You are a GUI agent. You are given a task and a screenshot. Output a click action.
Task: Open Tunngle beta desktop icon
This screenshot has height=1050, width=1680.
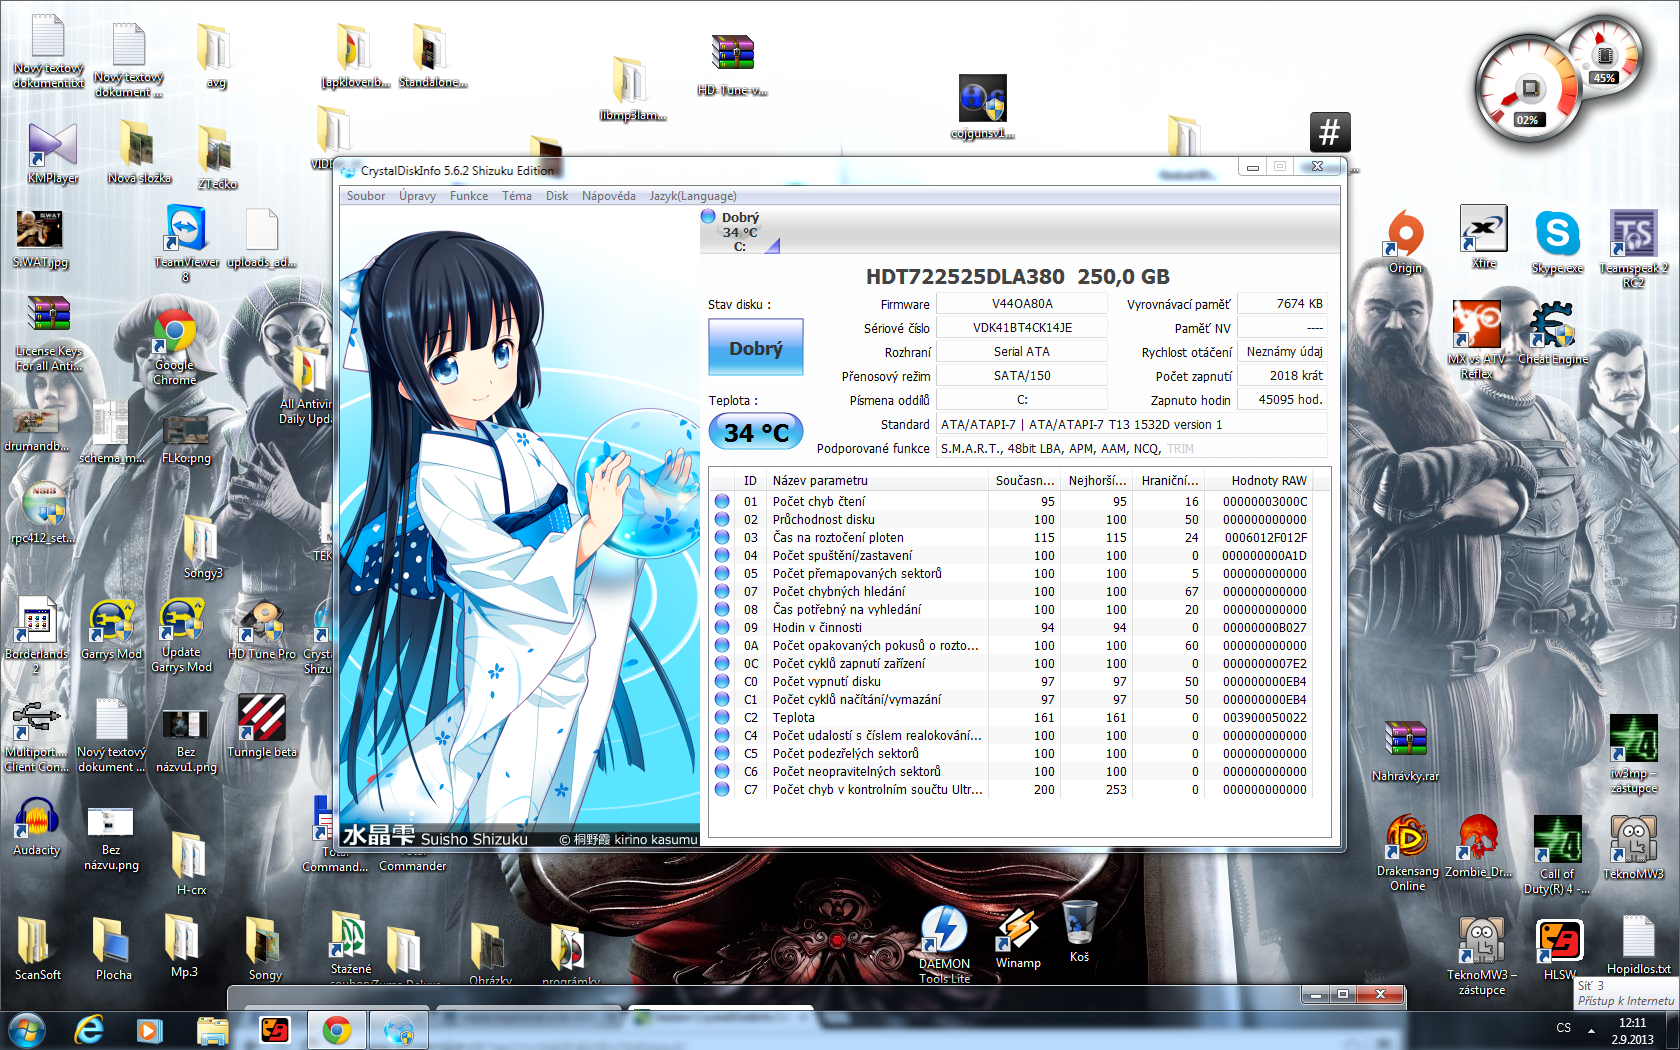click(262, 726)
